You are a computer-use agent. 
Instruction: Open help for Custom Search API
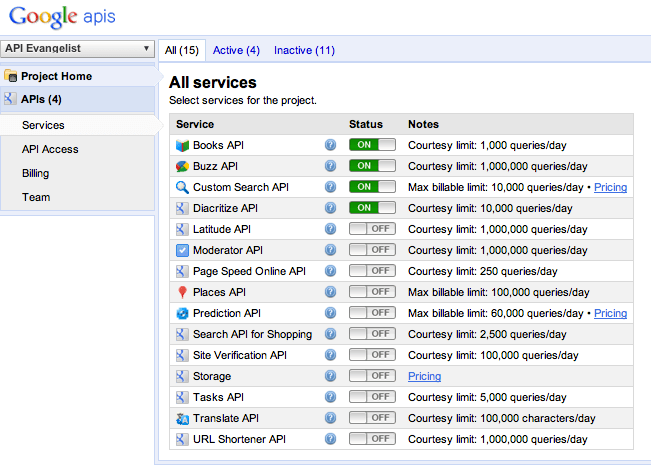tap(330, 187)
